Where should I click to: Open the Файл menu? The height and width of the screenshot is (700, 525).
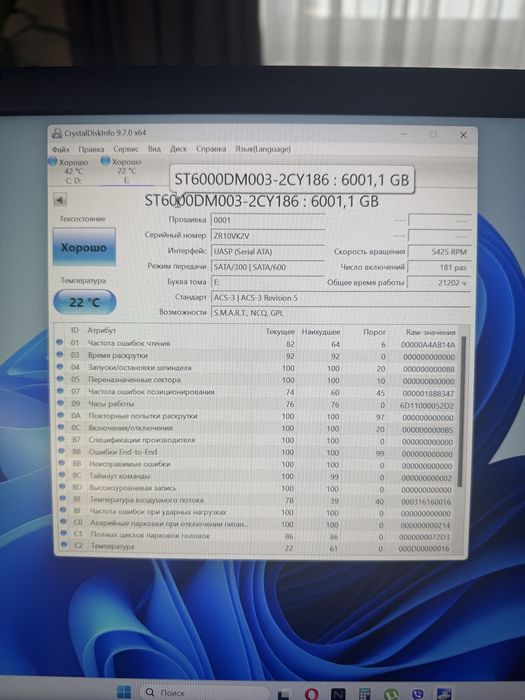point(60,149)
